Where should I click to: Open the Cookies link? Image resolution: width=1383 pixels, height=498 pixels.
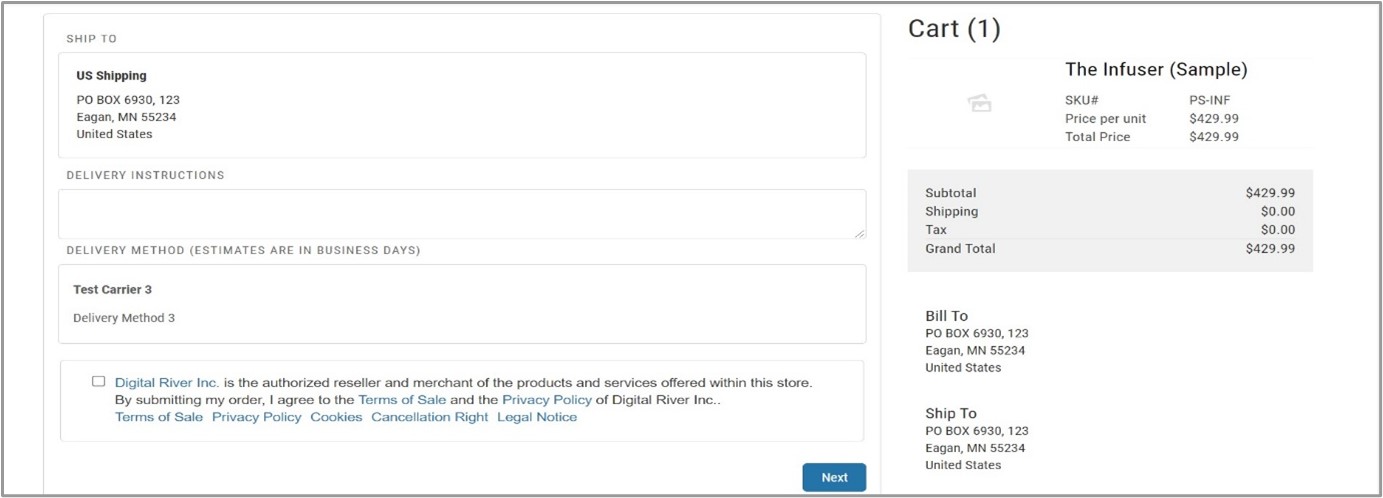pyautogui.click(x=336, y=417)
